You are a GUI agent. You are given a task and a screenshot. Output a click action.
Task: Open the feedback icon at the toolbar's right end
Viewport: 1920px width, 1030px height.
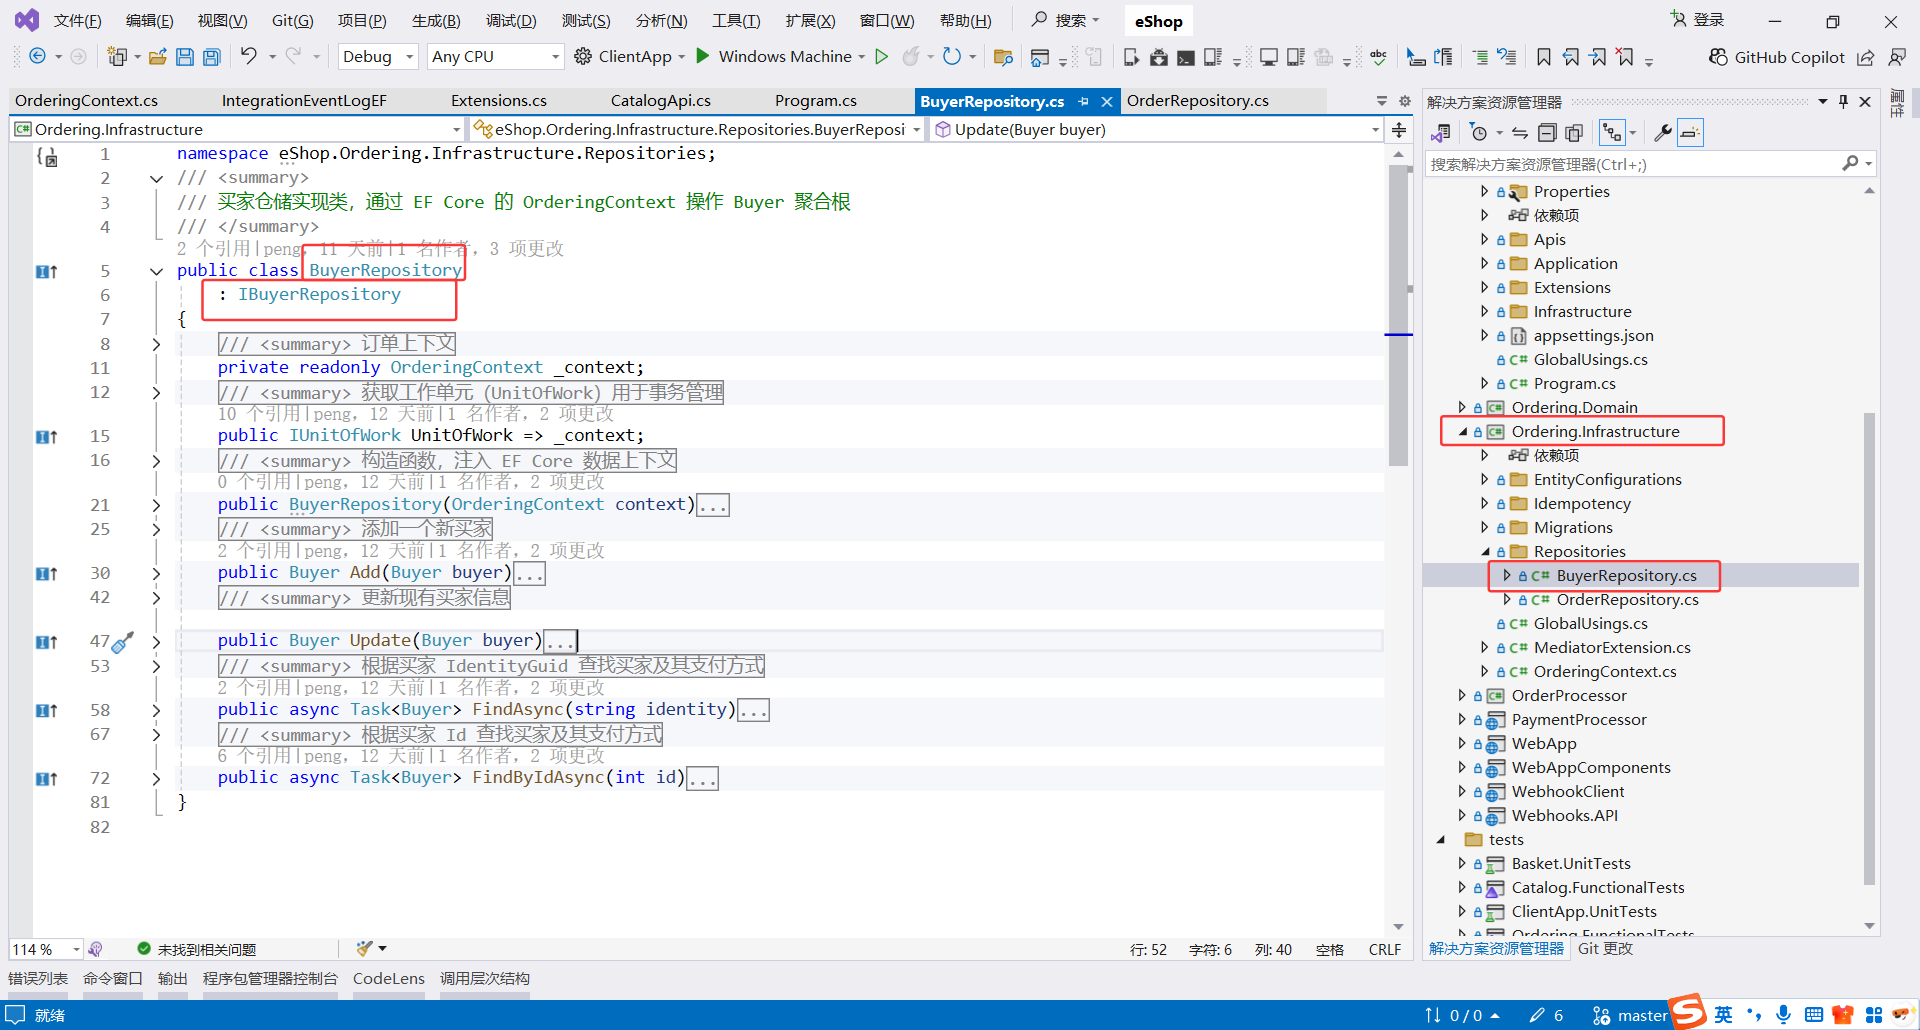coord(1897,57)
